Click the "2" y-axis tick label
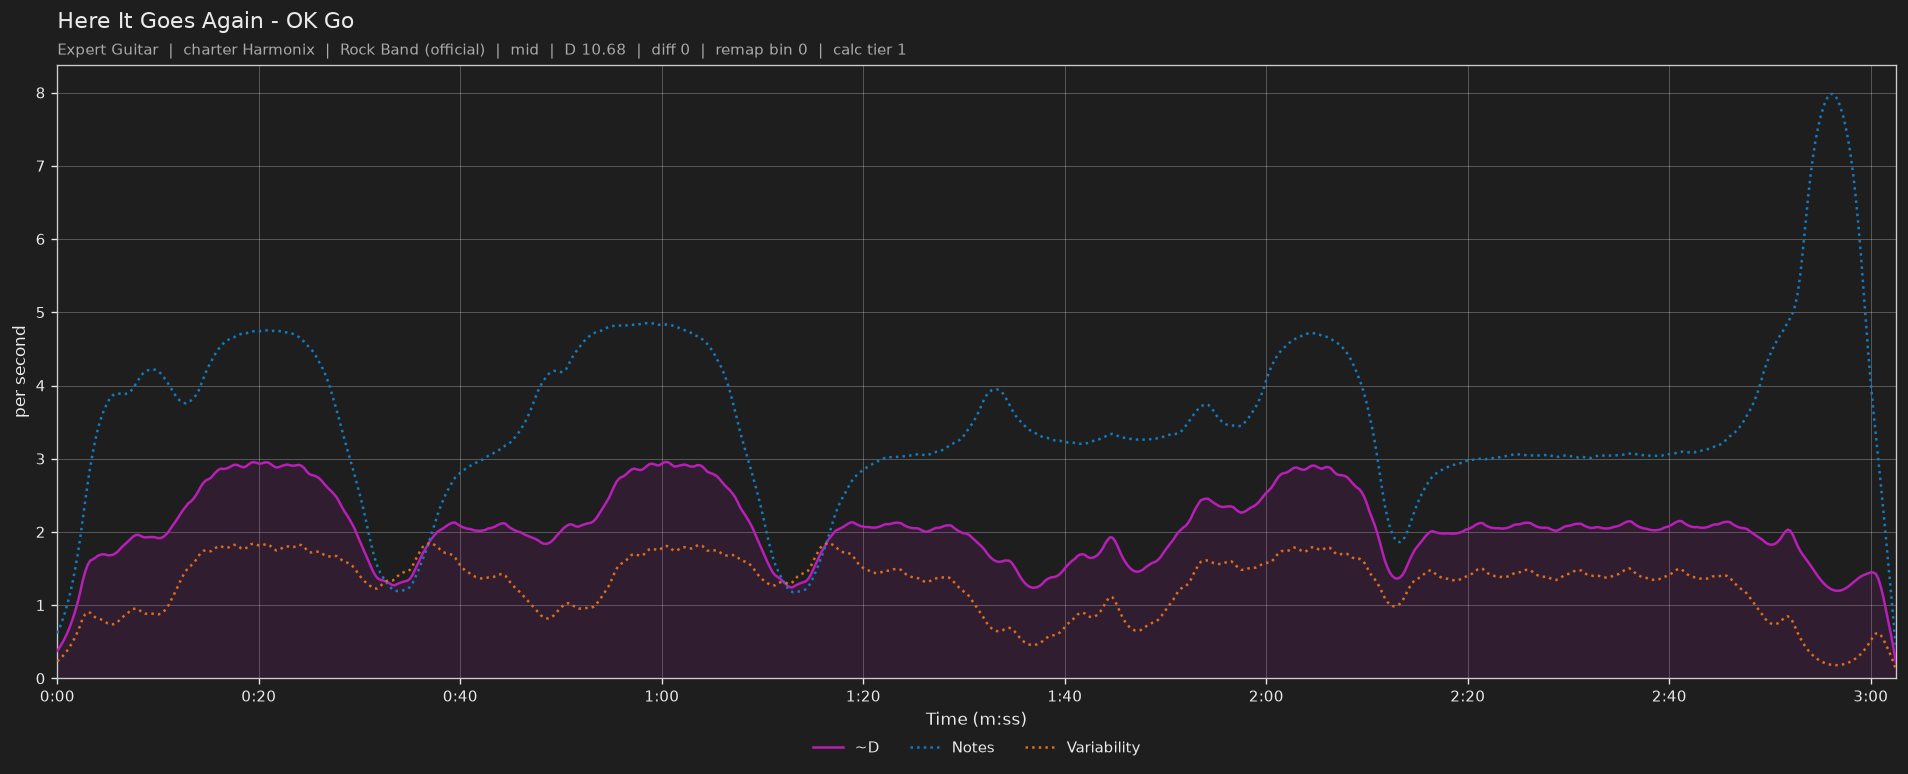 (41, 533)
